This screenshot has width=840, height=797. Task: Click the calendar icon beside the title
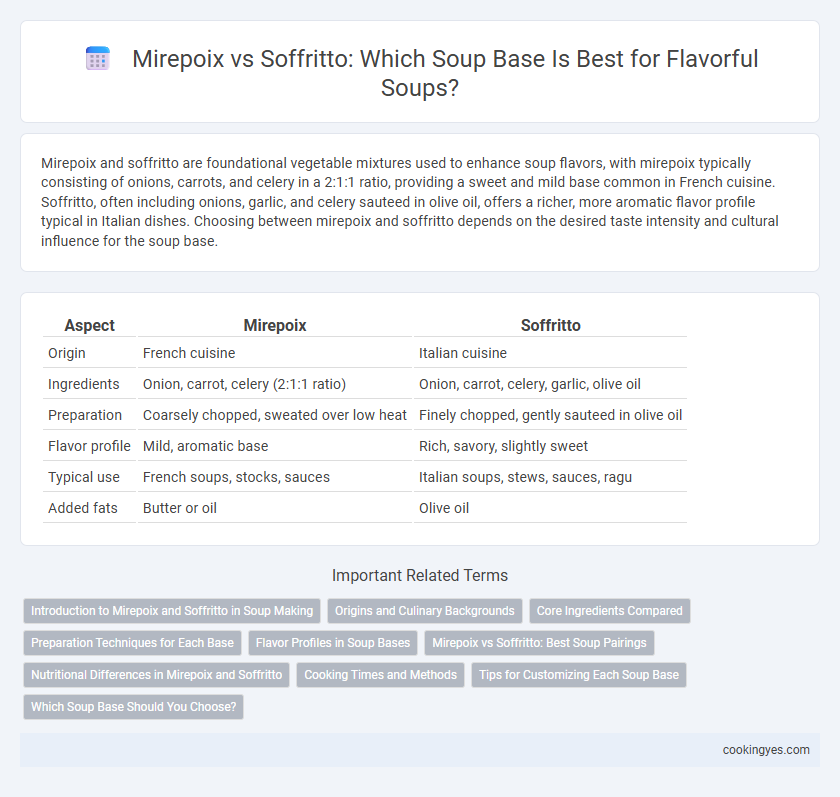click(x=98, y=58)
